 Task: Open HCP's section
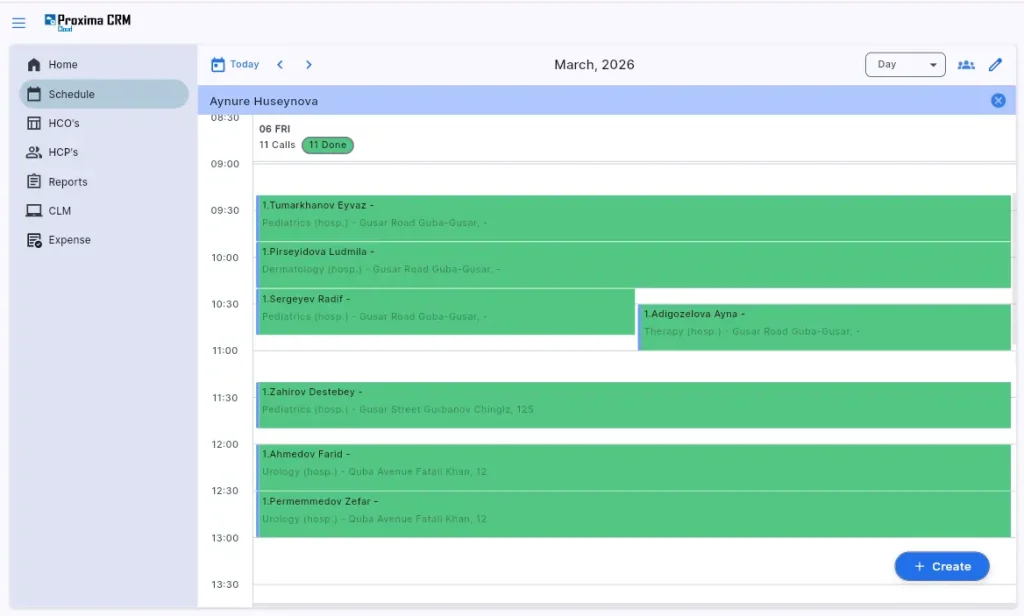104,152
